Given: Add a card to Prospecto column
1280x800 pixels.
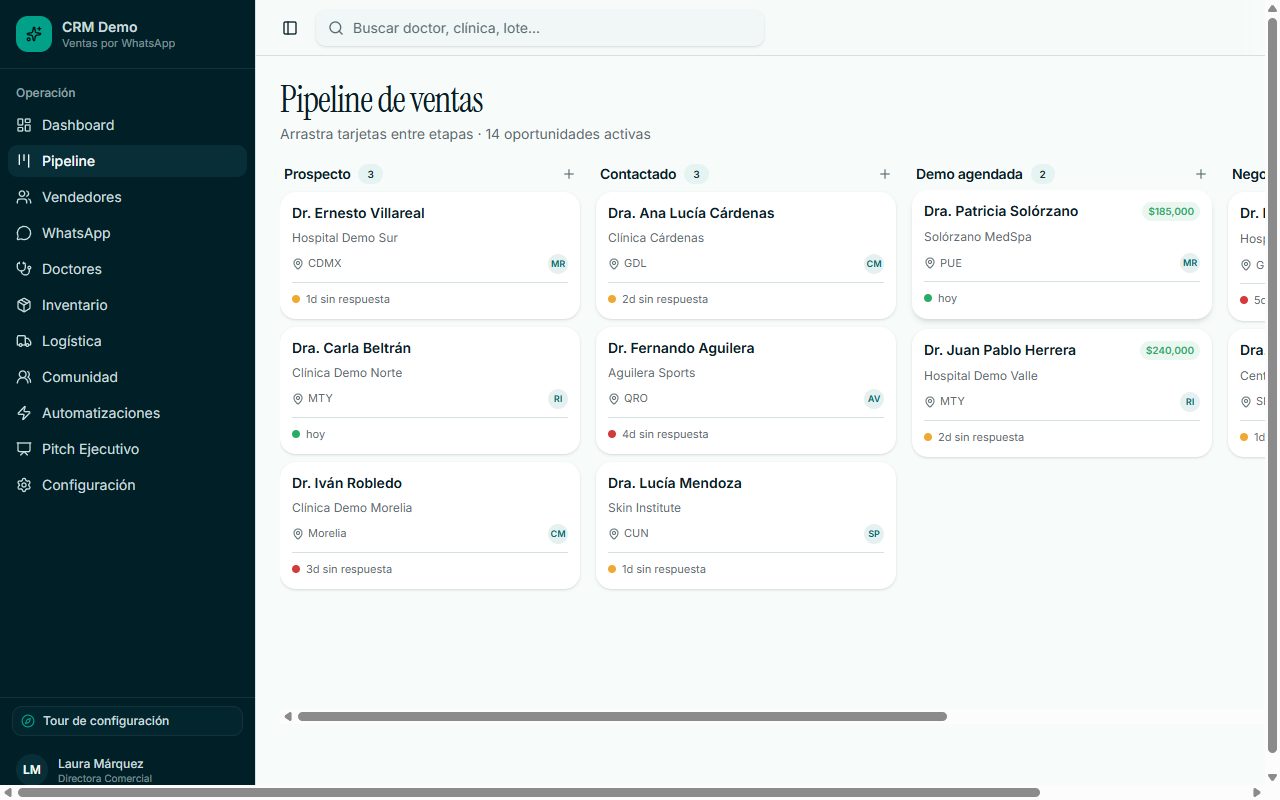Looking at the screenshot, I should pos(569,174).
